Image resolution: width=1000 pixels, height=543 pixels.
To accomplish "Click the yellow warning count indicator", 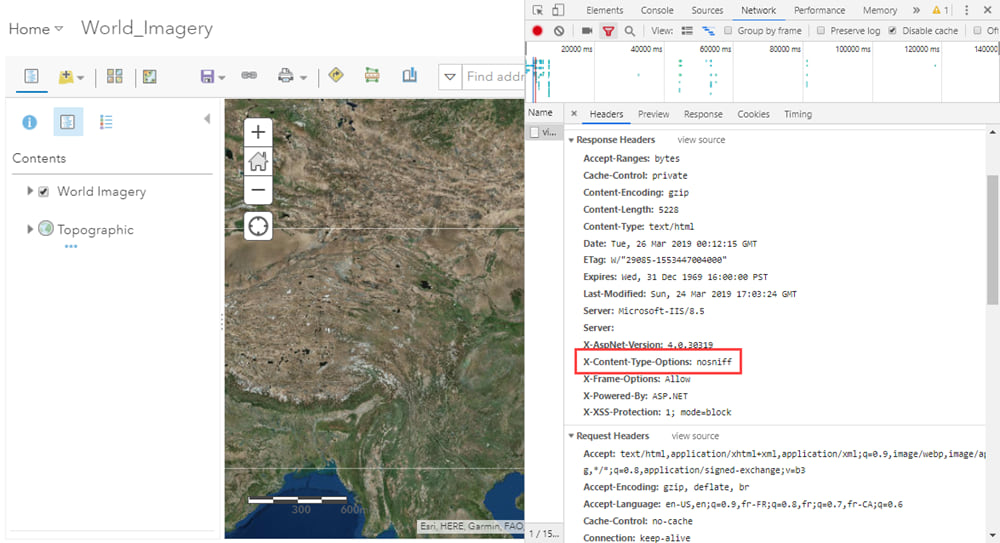I will coord(940,10).
